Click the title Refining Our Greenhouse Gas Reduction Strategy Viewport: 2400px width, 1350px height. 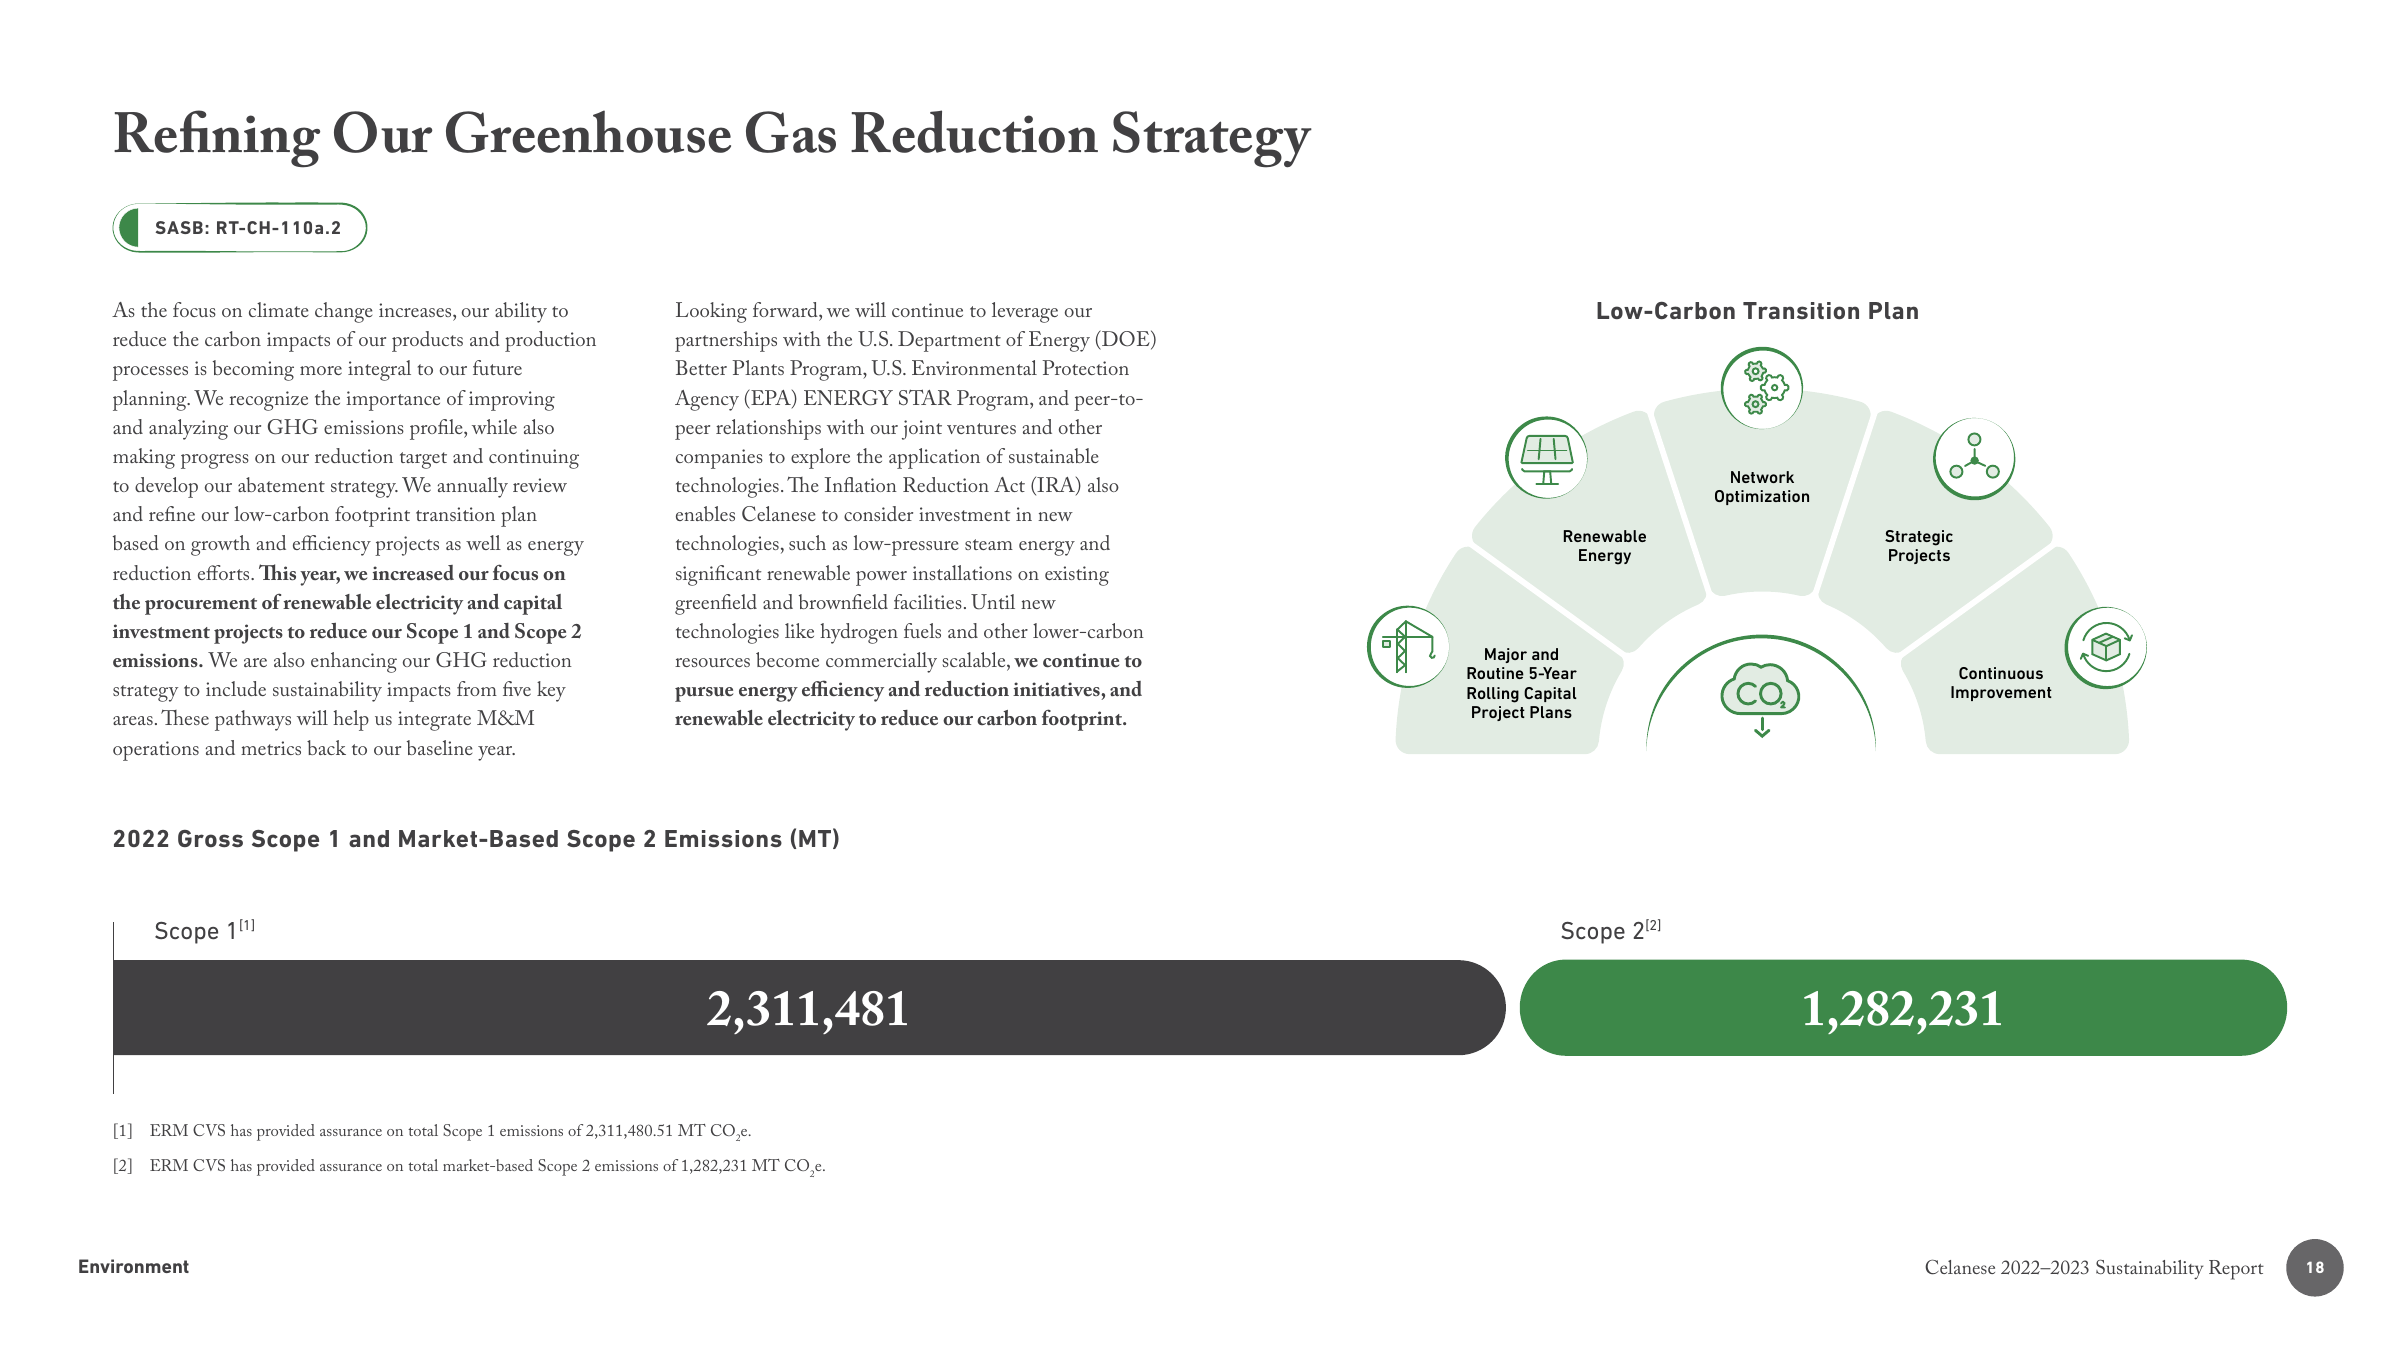coord(711,135)
